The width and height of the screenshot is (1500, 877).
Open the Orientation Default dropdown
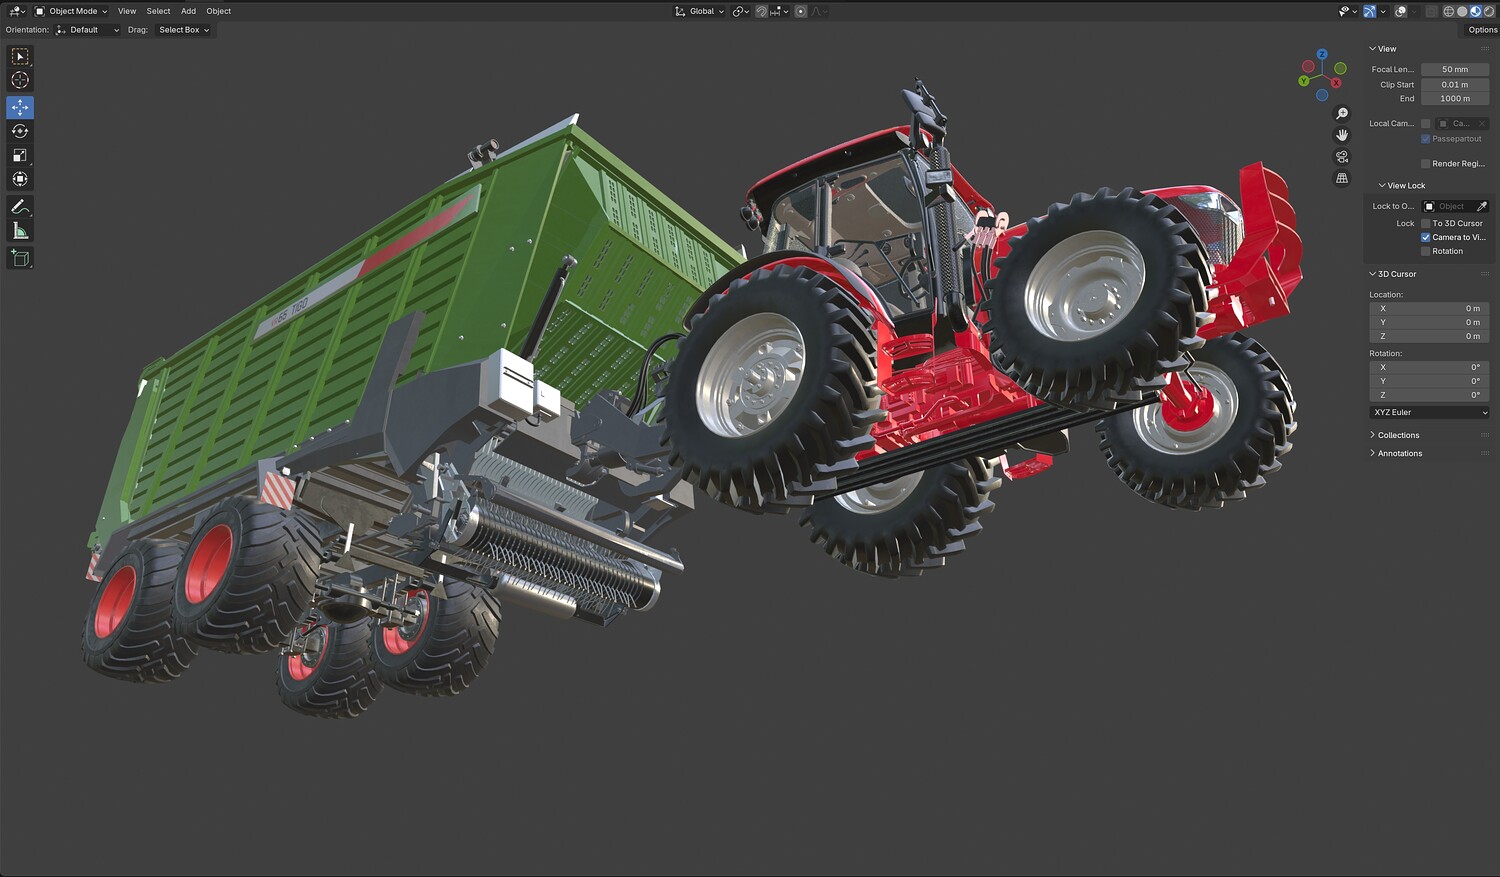(88, 30)
